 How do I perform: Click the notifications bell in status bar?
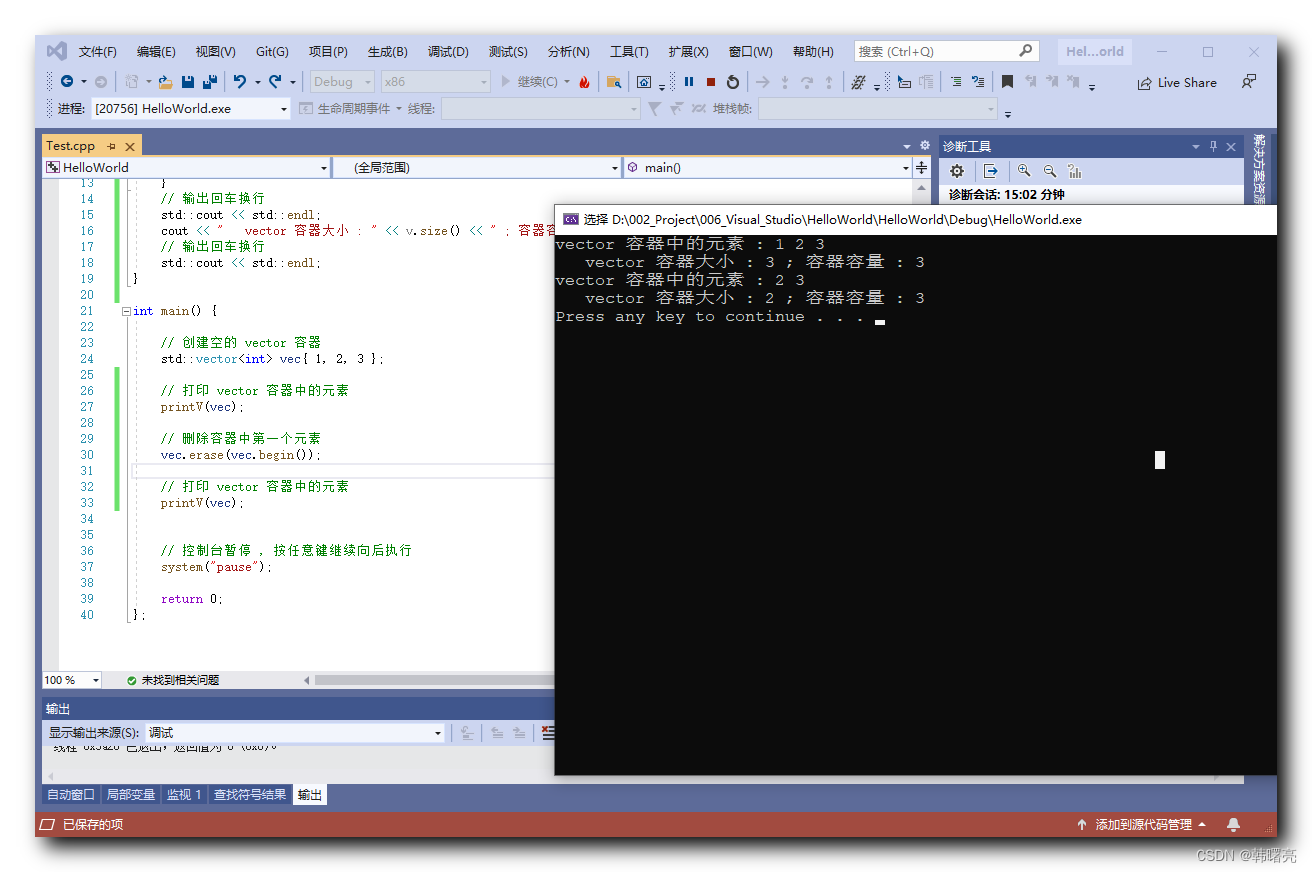1233,825
